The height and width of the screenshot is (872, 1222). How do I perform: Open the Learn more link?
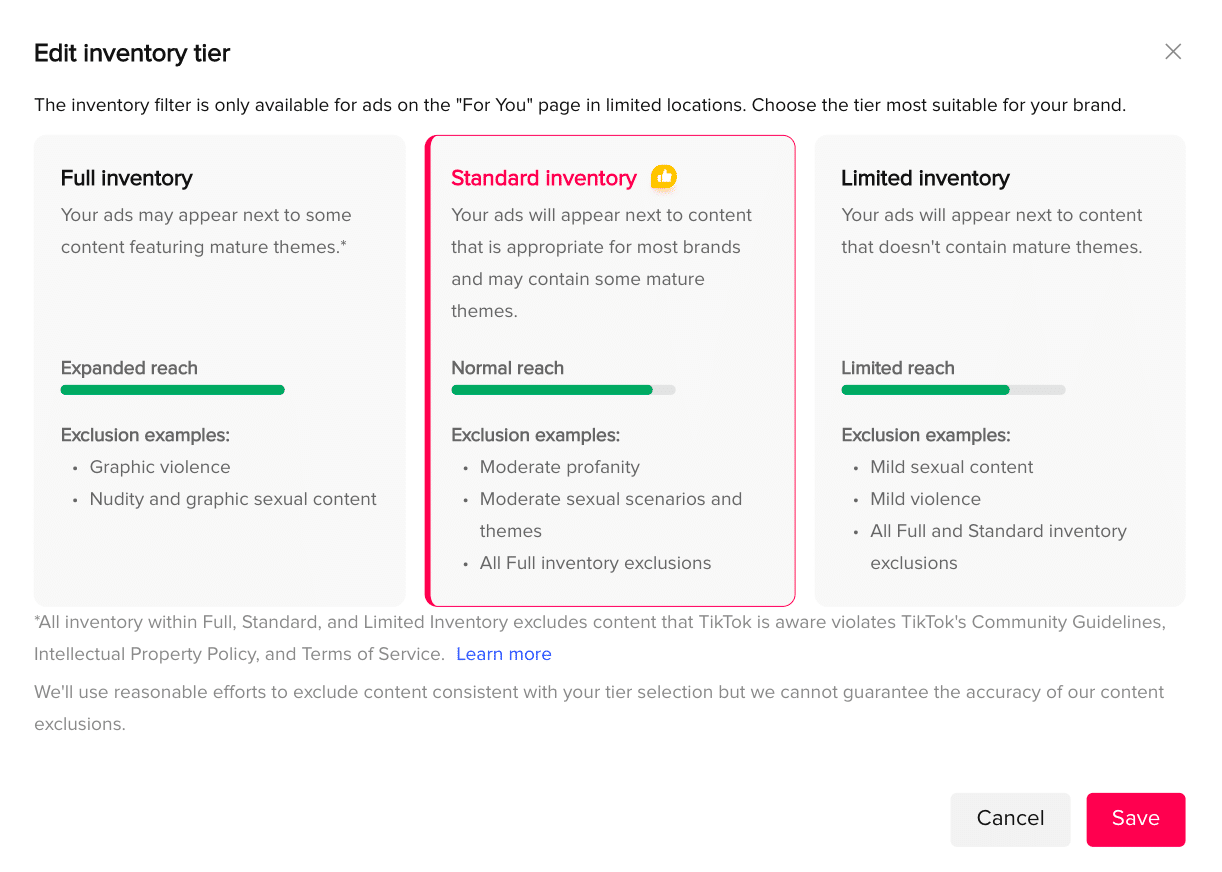click(x=504, y=654)
